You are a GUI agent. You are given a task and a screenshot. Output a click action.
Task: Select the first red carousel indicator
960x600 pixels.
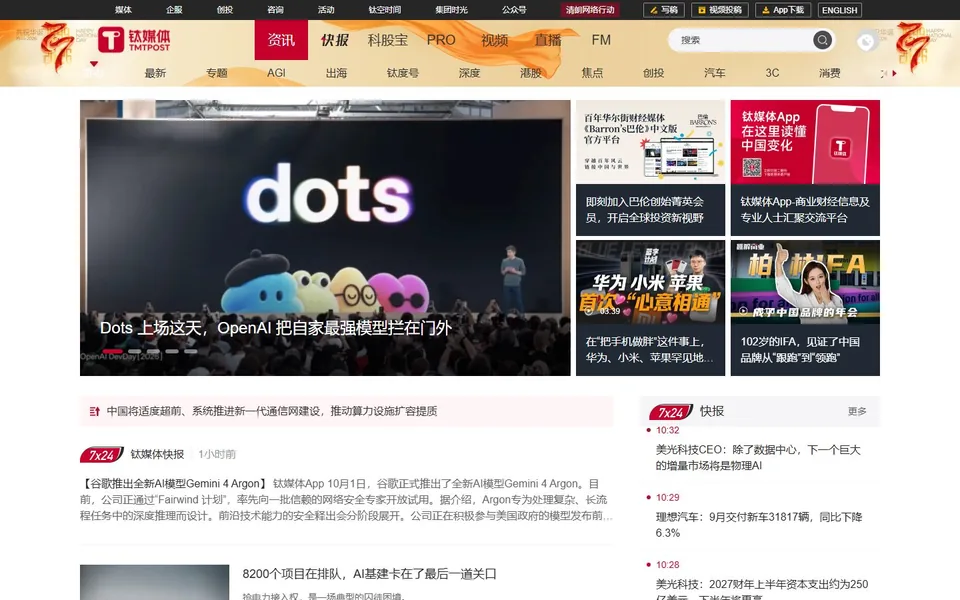point(113,351)
